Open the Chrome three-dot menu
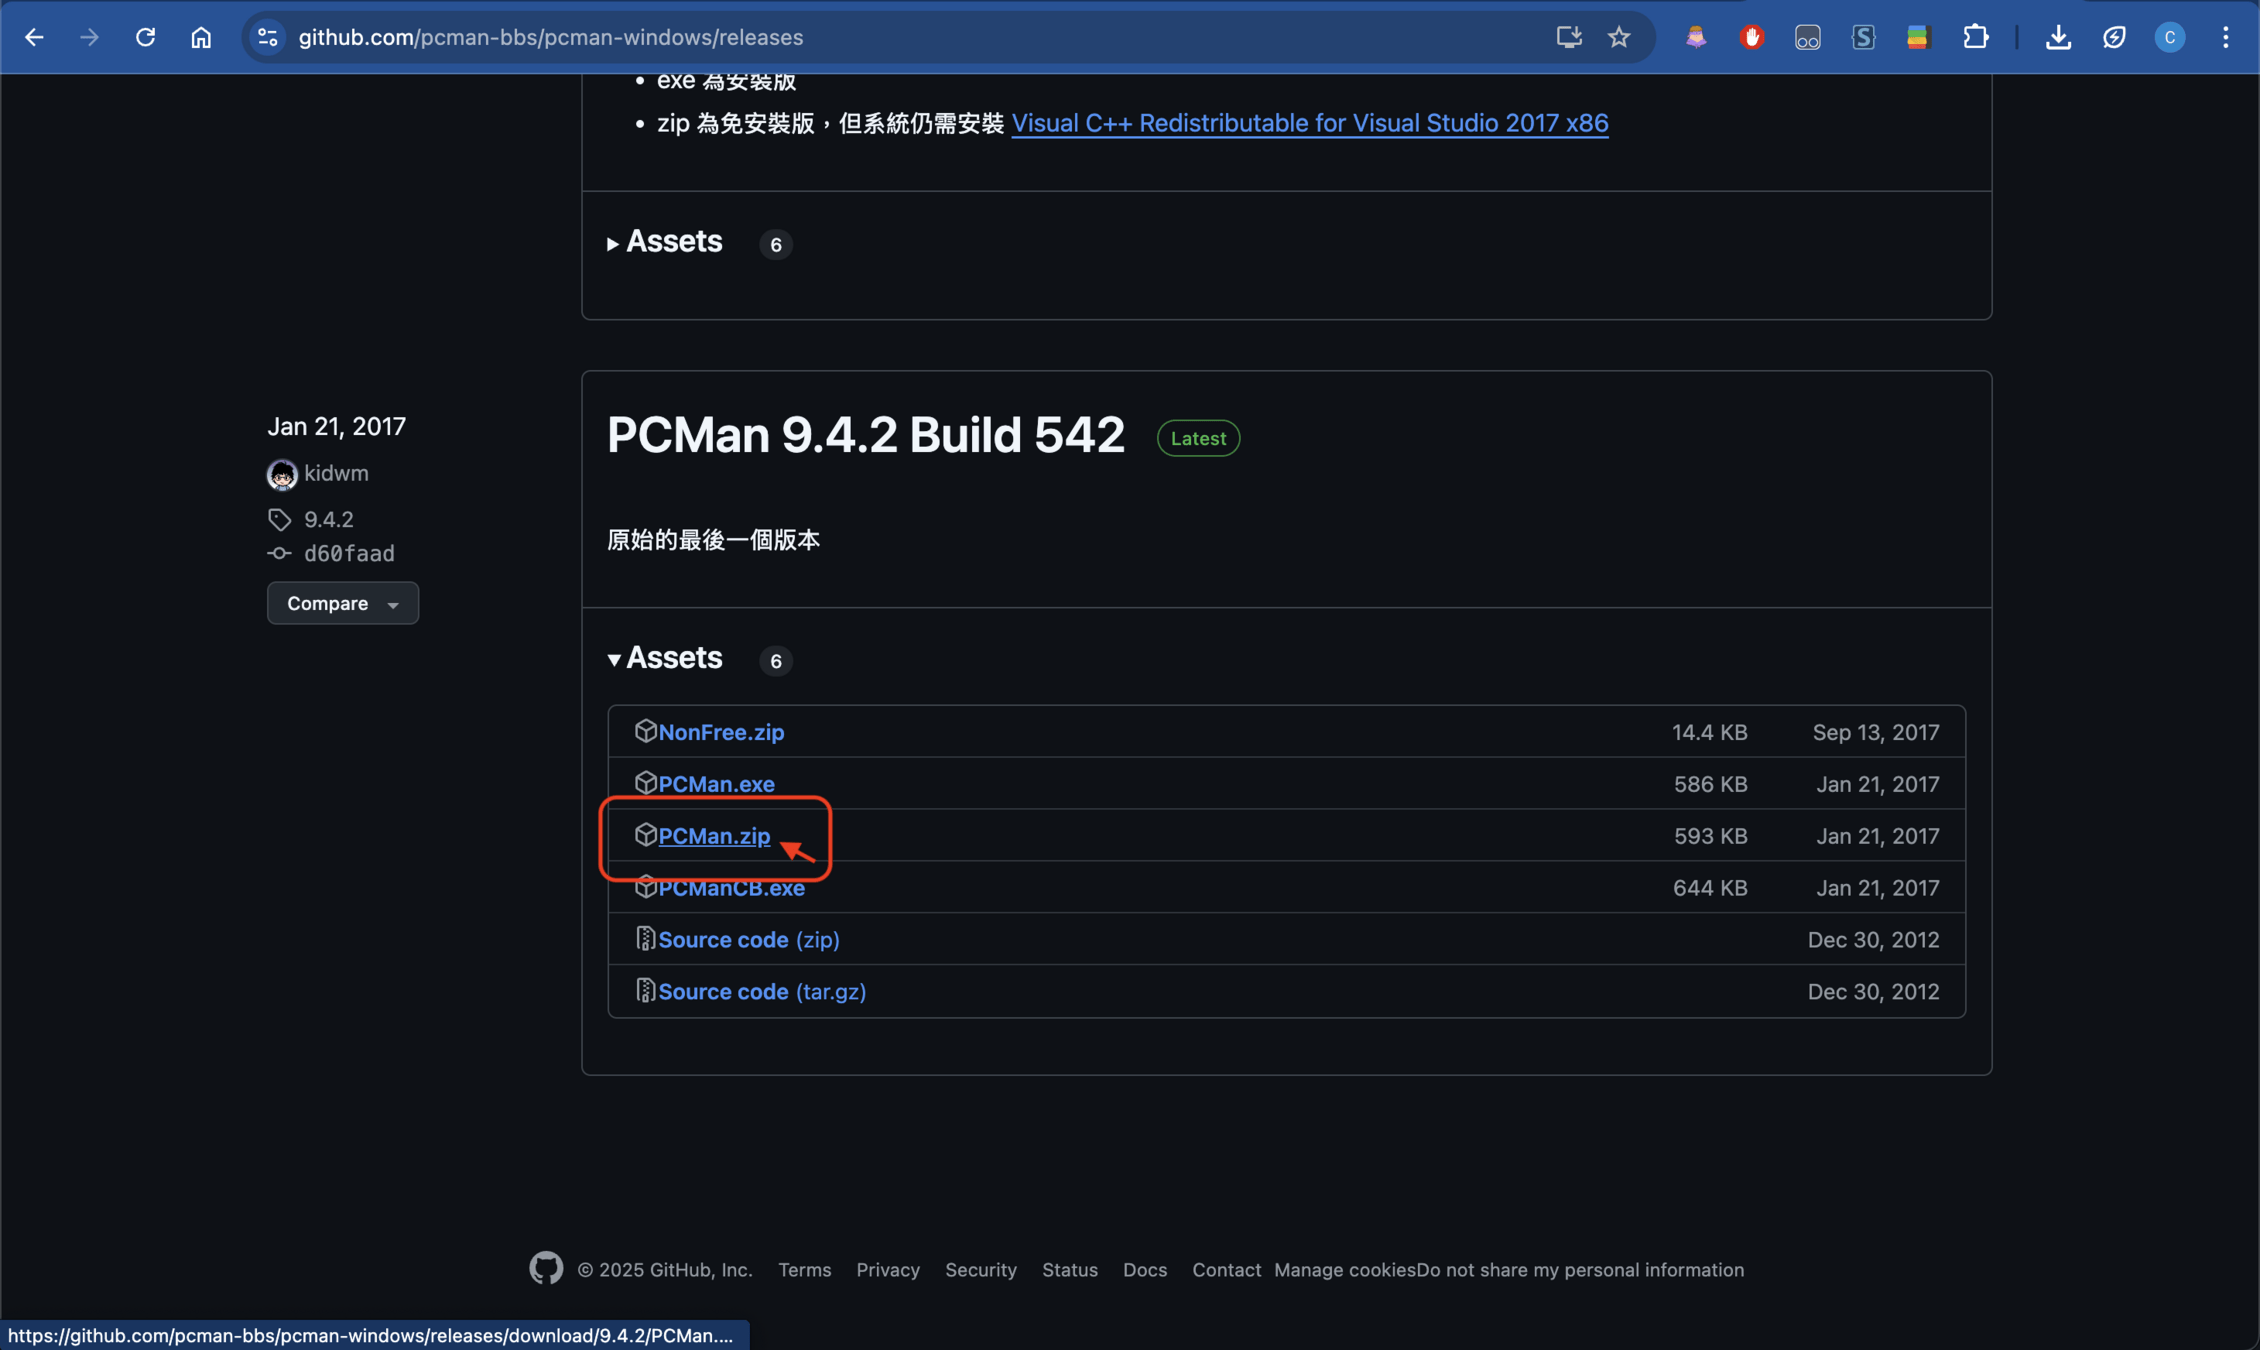2260x1350 pixels. coord(2225,37)
